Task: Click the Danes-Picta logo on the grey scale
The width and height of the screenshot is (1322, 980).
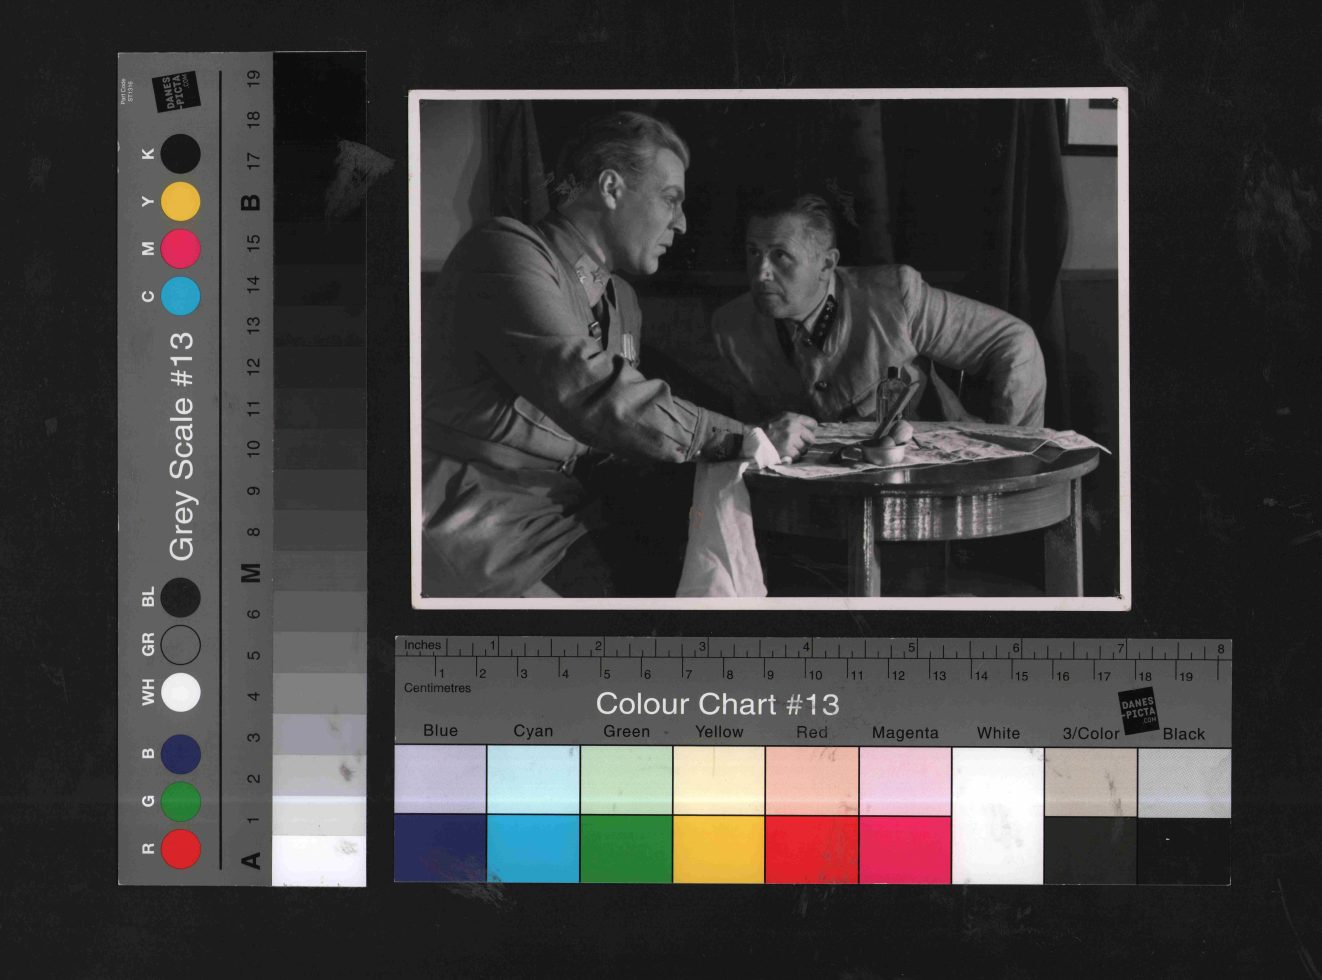Action: pyautogui.click(x=176, y=92)
